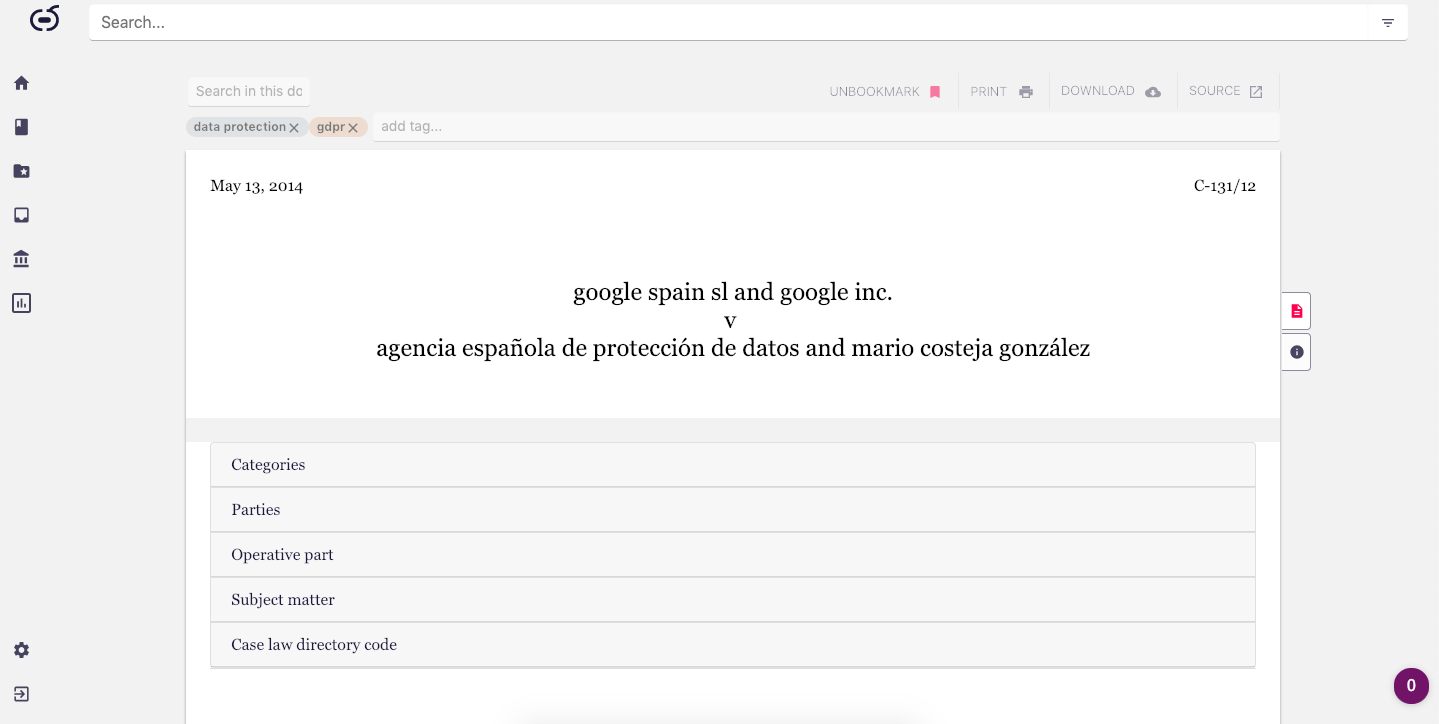Viewport: 1439px width, 724px height.
Task: Click the home icon in sidebar
Action: [21, 83]
